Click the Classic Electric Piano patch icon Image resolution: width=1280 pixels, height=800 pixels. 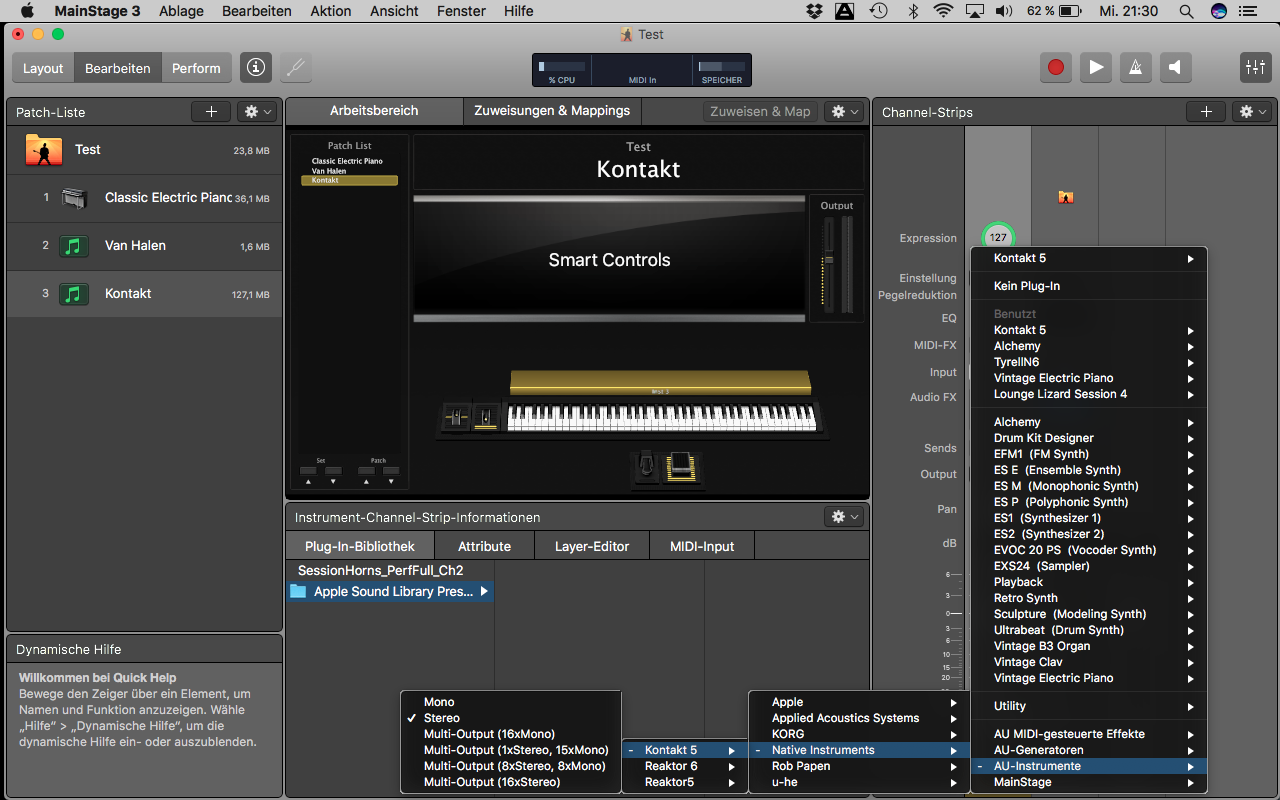click(75, 198)
